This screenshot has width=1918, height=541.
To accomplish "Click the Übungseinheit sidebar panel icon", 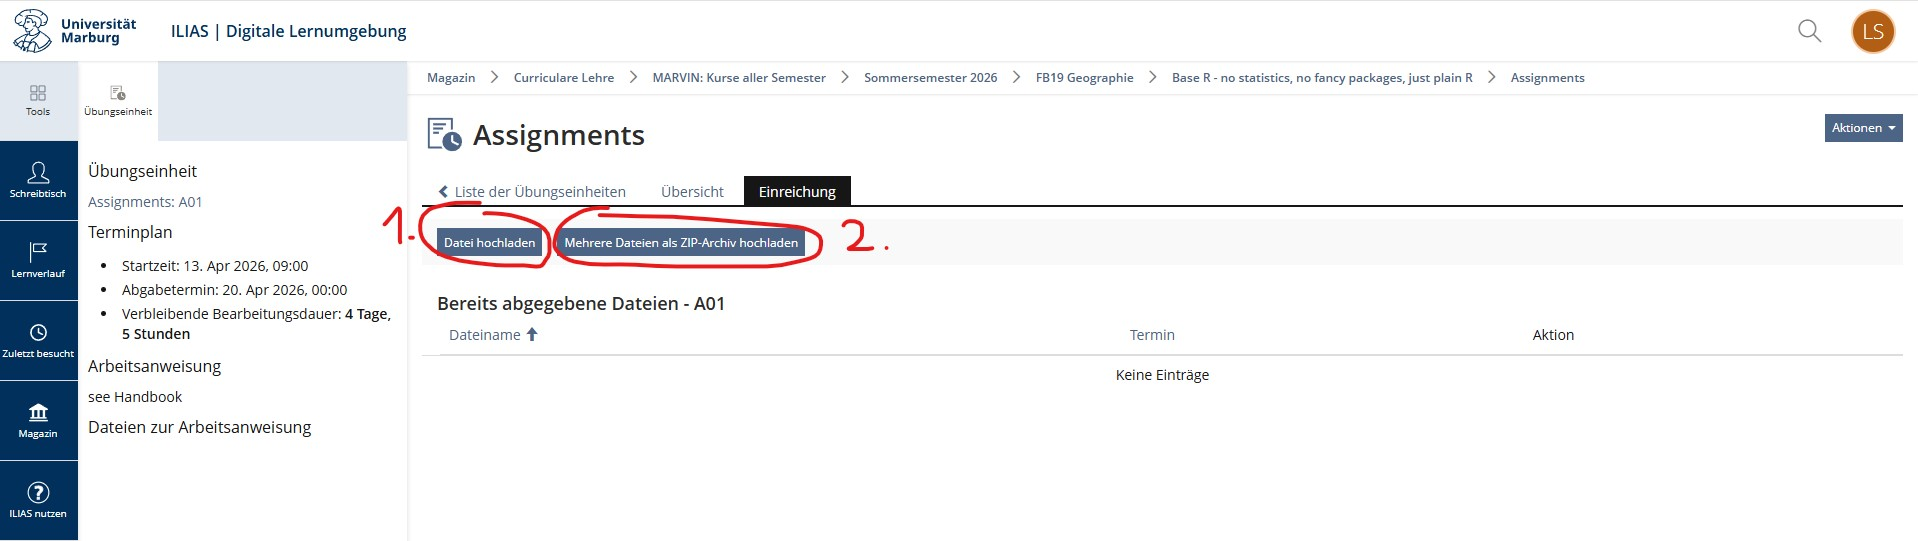I will point(118,100).
